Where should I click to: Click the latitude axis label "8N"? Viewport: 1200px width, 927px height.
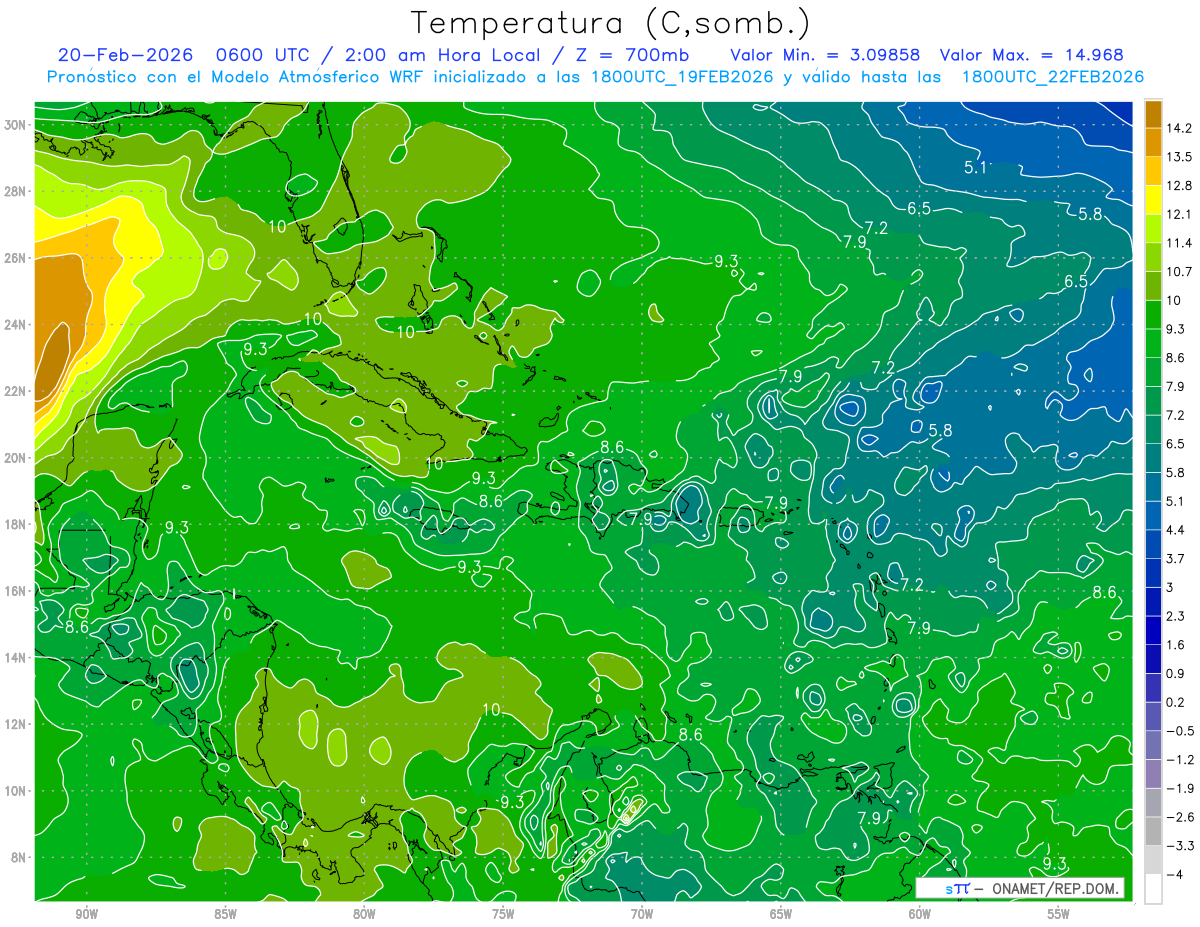(19, 858)
